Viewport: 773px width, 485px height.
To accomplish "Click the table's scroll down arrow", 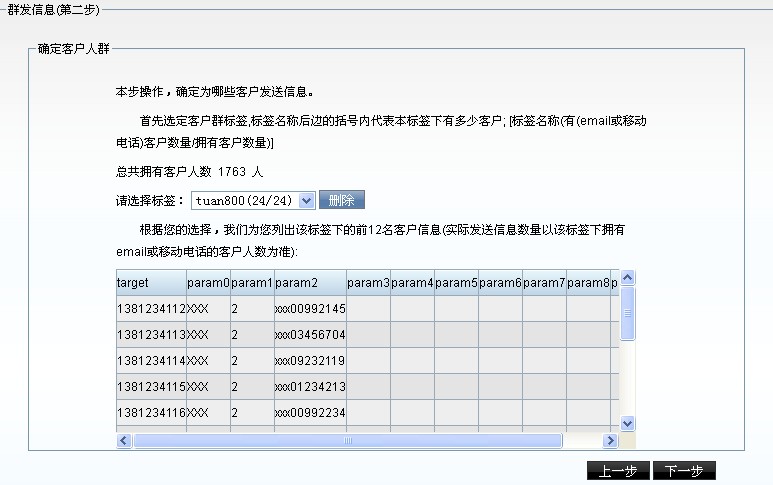I will pos(628,423).
